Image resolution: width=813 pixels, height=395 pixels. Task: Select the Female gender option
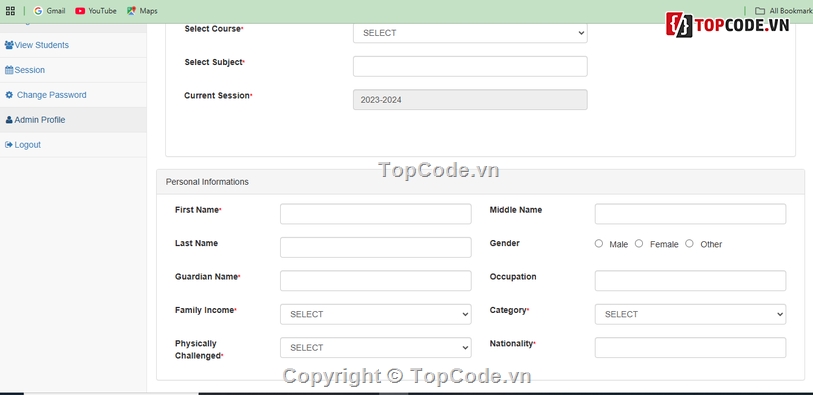click(x=639, y=243)
